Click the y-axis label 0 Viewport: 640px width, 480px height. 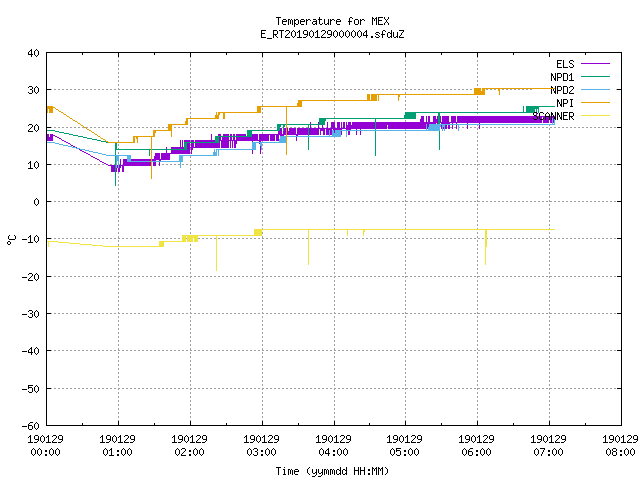pyautogui.click(x=36, y=202)
